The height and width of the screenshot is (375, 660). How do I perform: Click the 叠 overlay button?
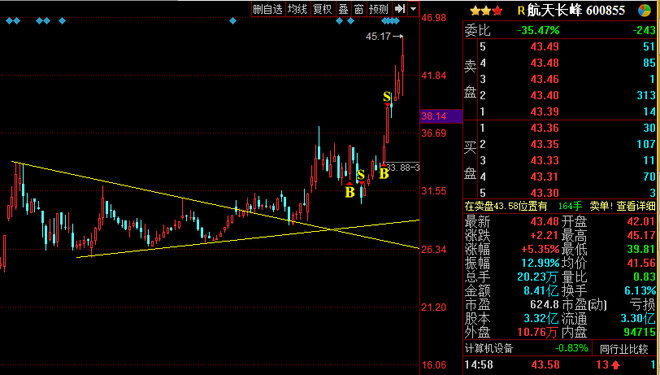[343, 9]
